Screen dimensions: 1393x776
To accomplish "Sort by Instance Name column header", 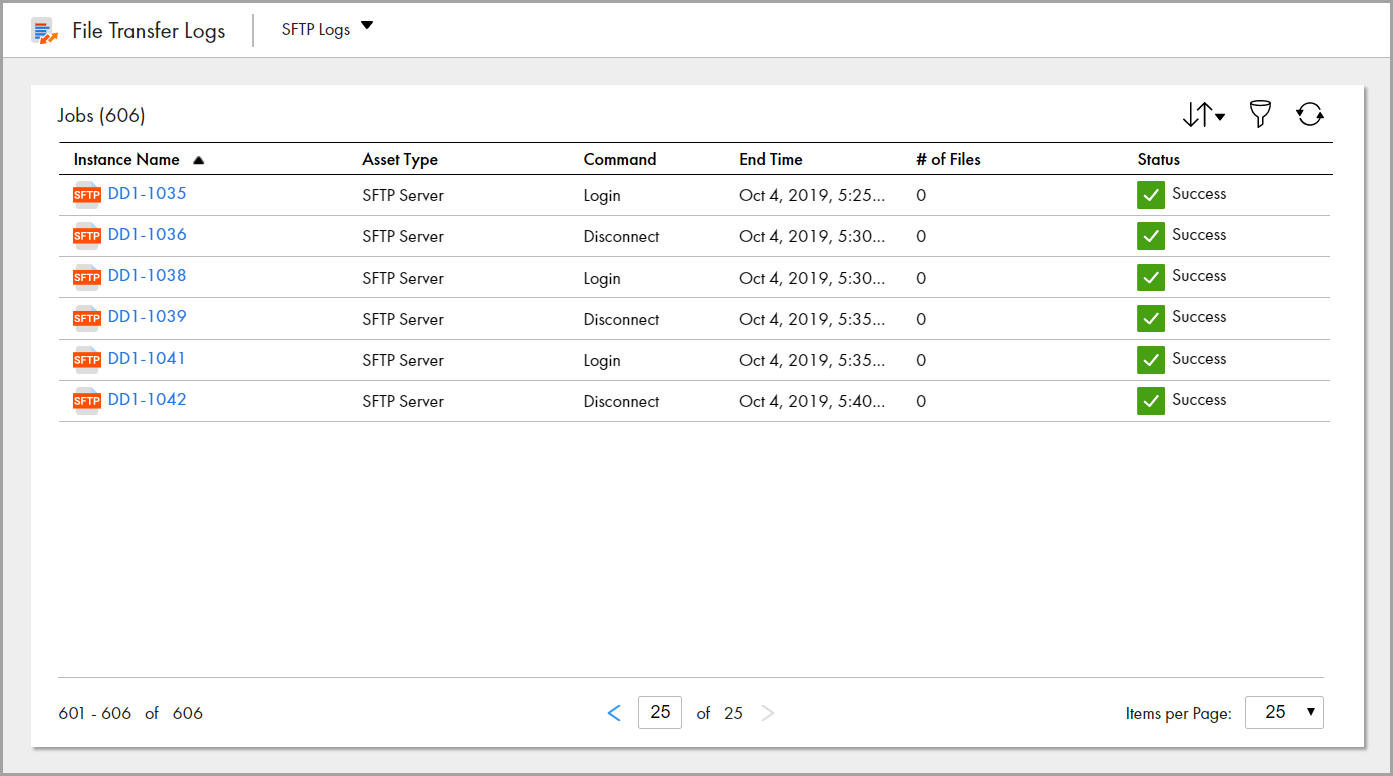I will pos(127,159).
